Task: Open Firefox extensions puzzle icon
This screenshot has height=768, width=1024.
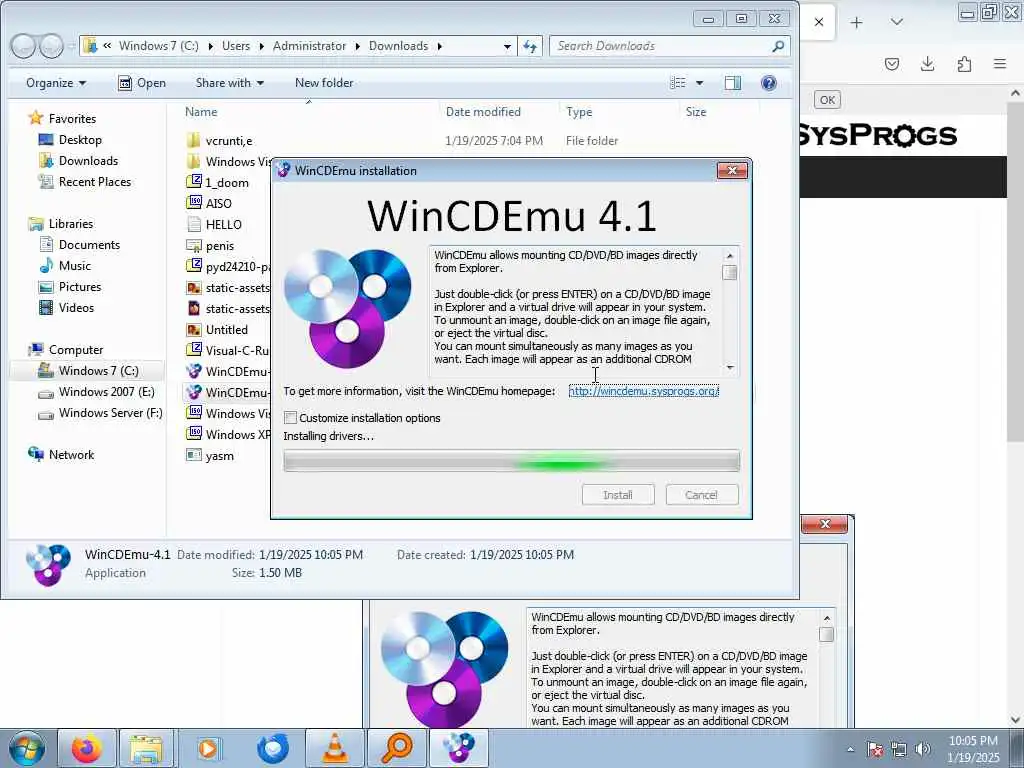Action: (x=964, y=63)
